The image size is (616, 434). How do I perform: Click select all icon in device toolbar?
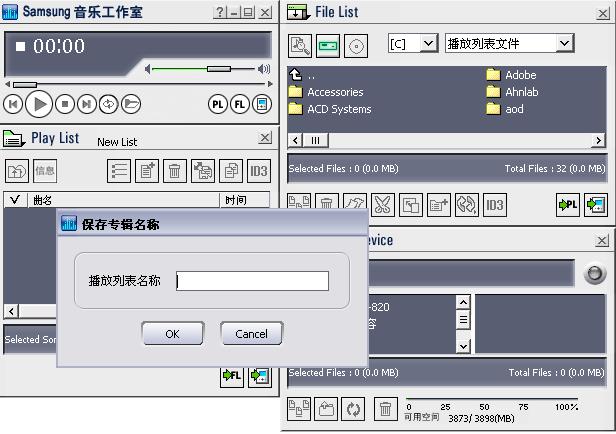(299, 409)
